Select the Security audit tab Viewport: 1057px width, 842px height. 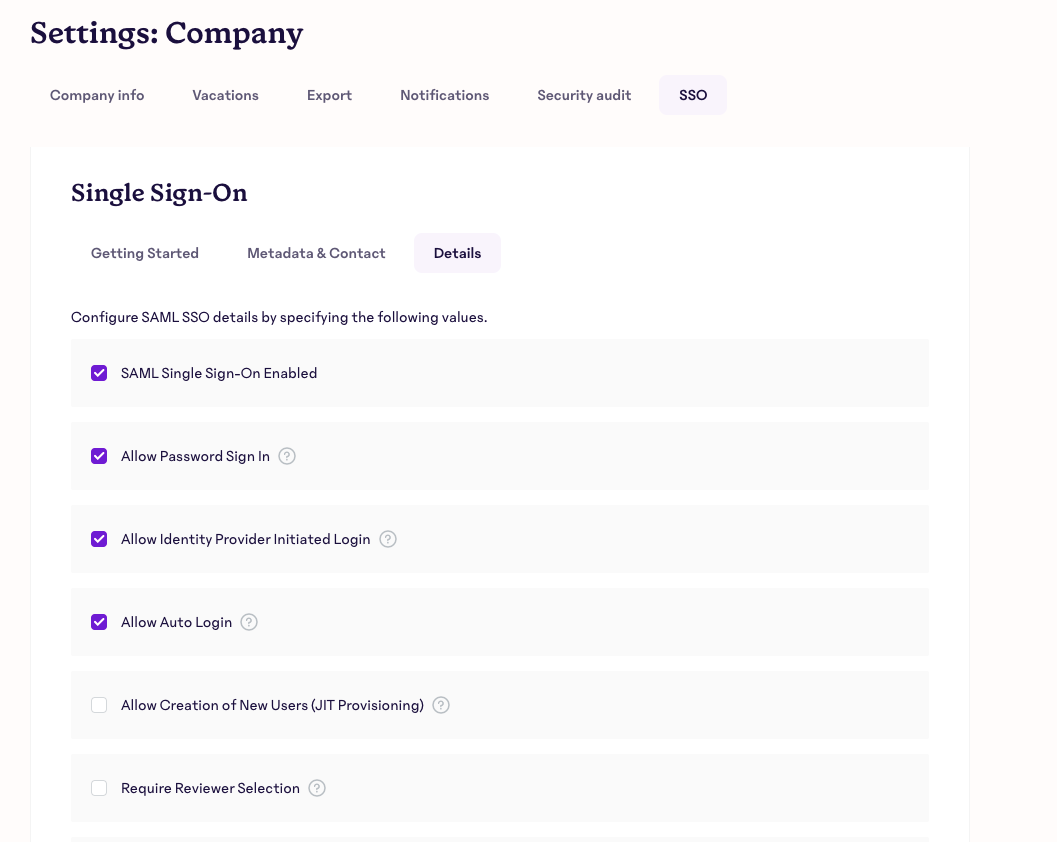[x=584, y=95]
